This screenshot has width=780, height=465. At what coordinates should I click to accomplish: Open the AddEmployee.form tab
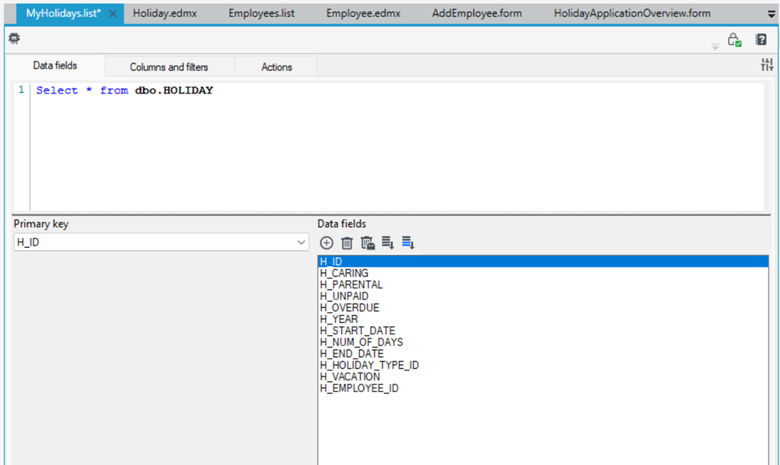[x=477, y=13]
